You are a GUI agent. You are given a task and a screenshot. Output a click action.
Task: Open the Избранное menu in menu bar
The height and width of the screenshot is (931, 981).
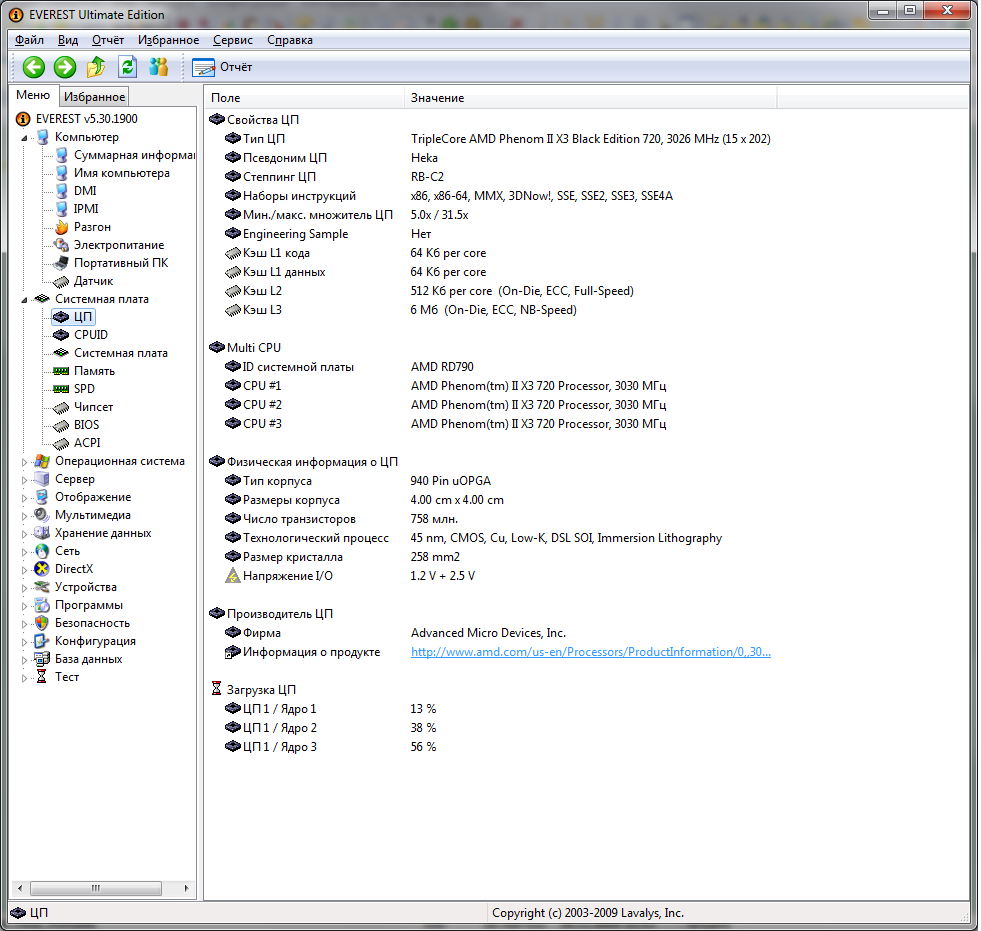click(168, 40)
